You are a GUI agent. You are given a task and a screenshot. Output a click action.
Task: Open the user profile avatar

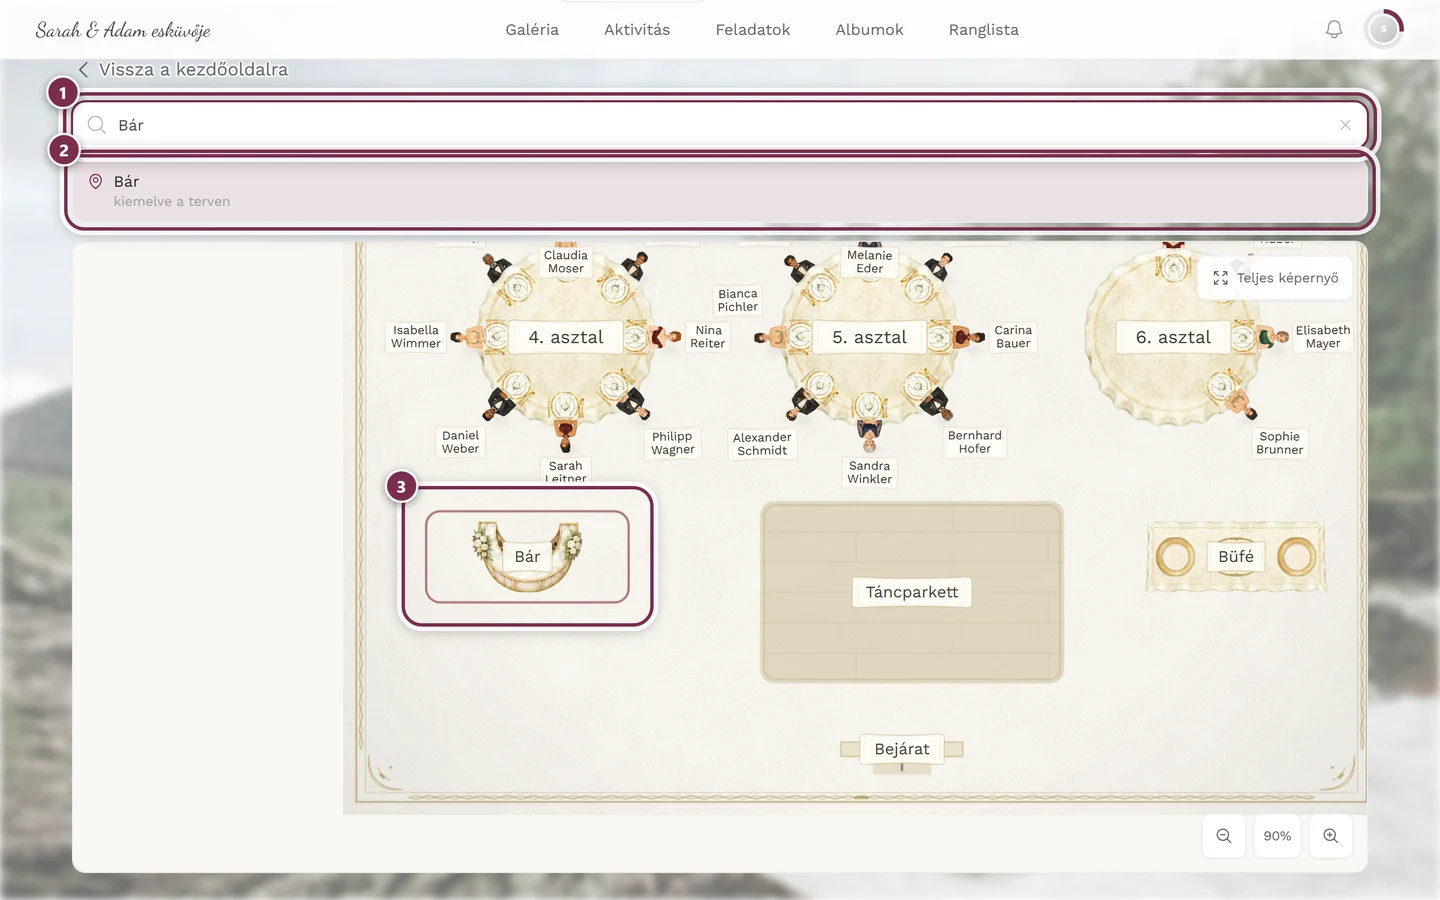[1384, 30]
